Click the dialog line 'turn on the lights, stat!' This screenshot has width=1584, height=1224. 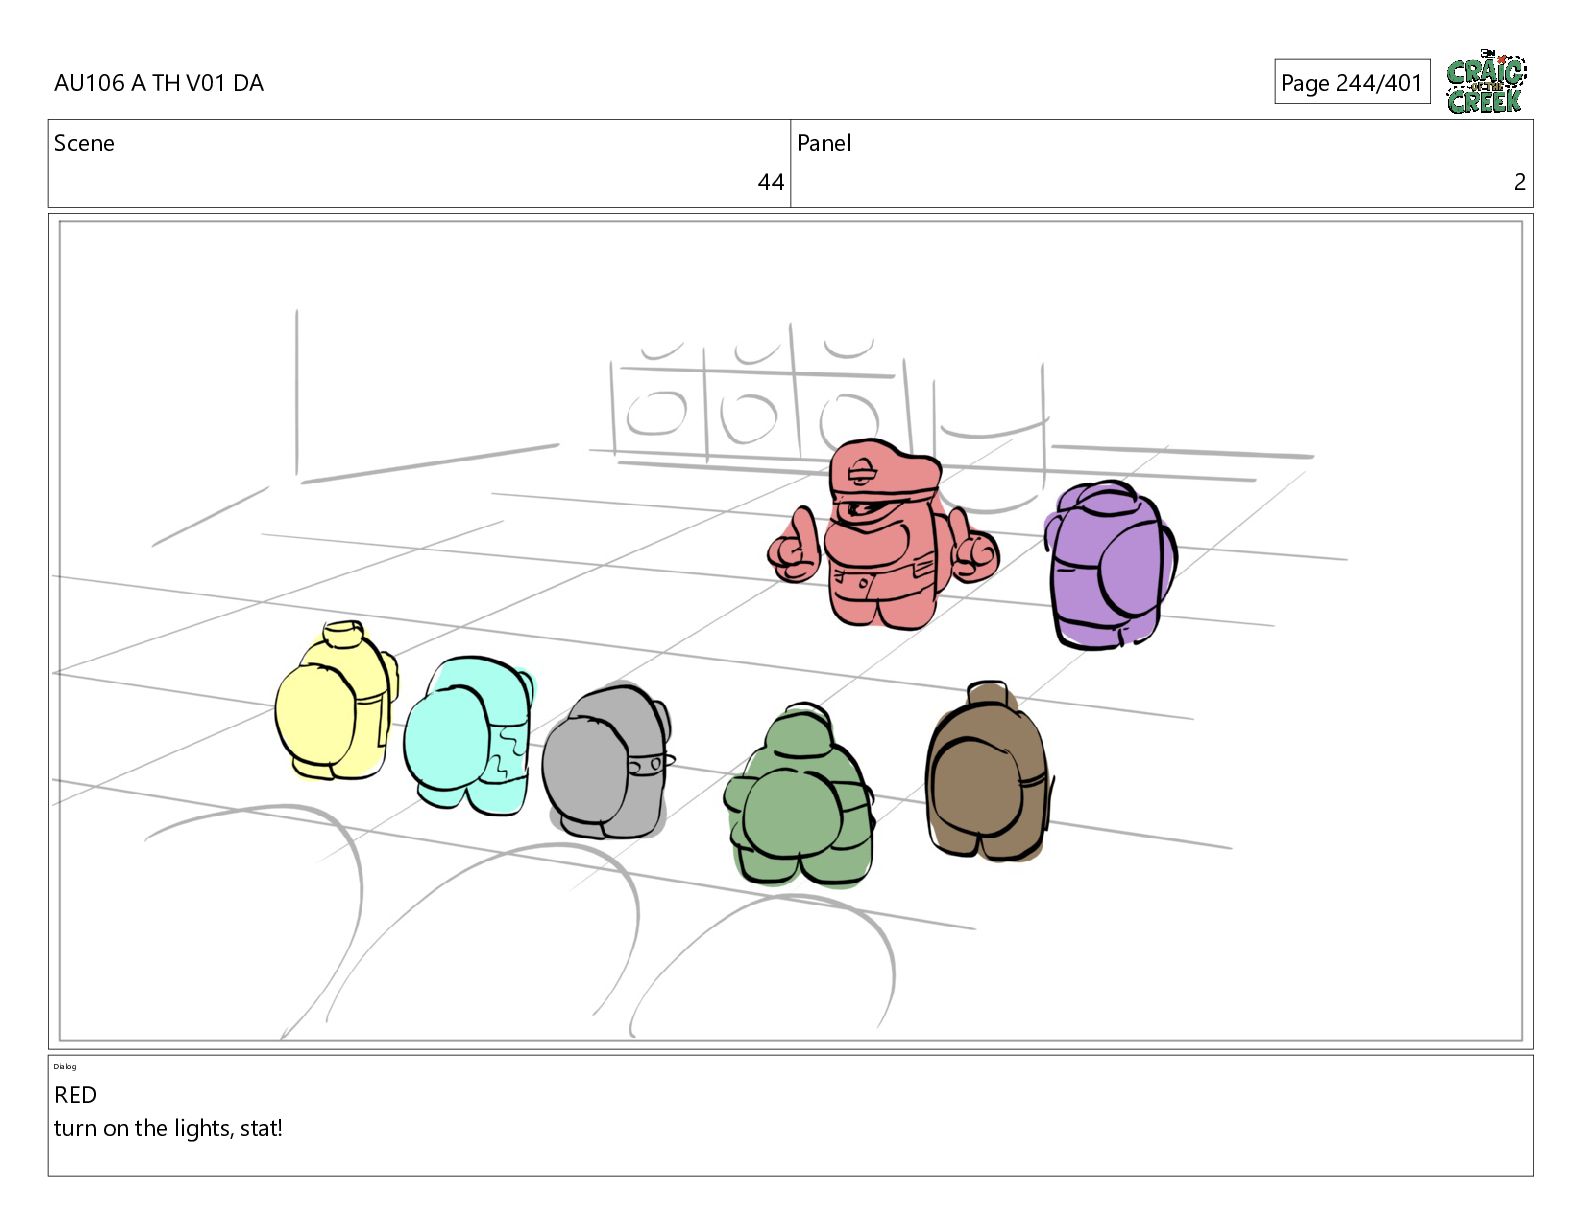pos(168,1129)
